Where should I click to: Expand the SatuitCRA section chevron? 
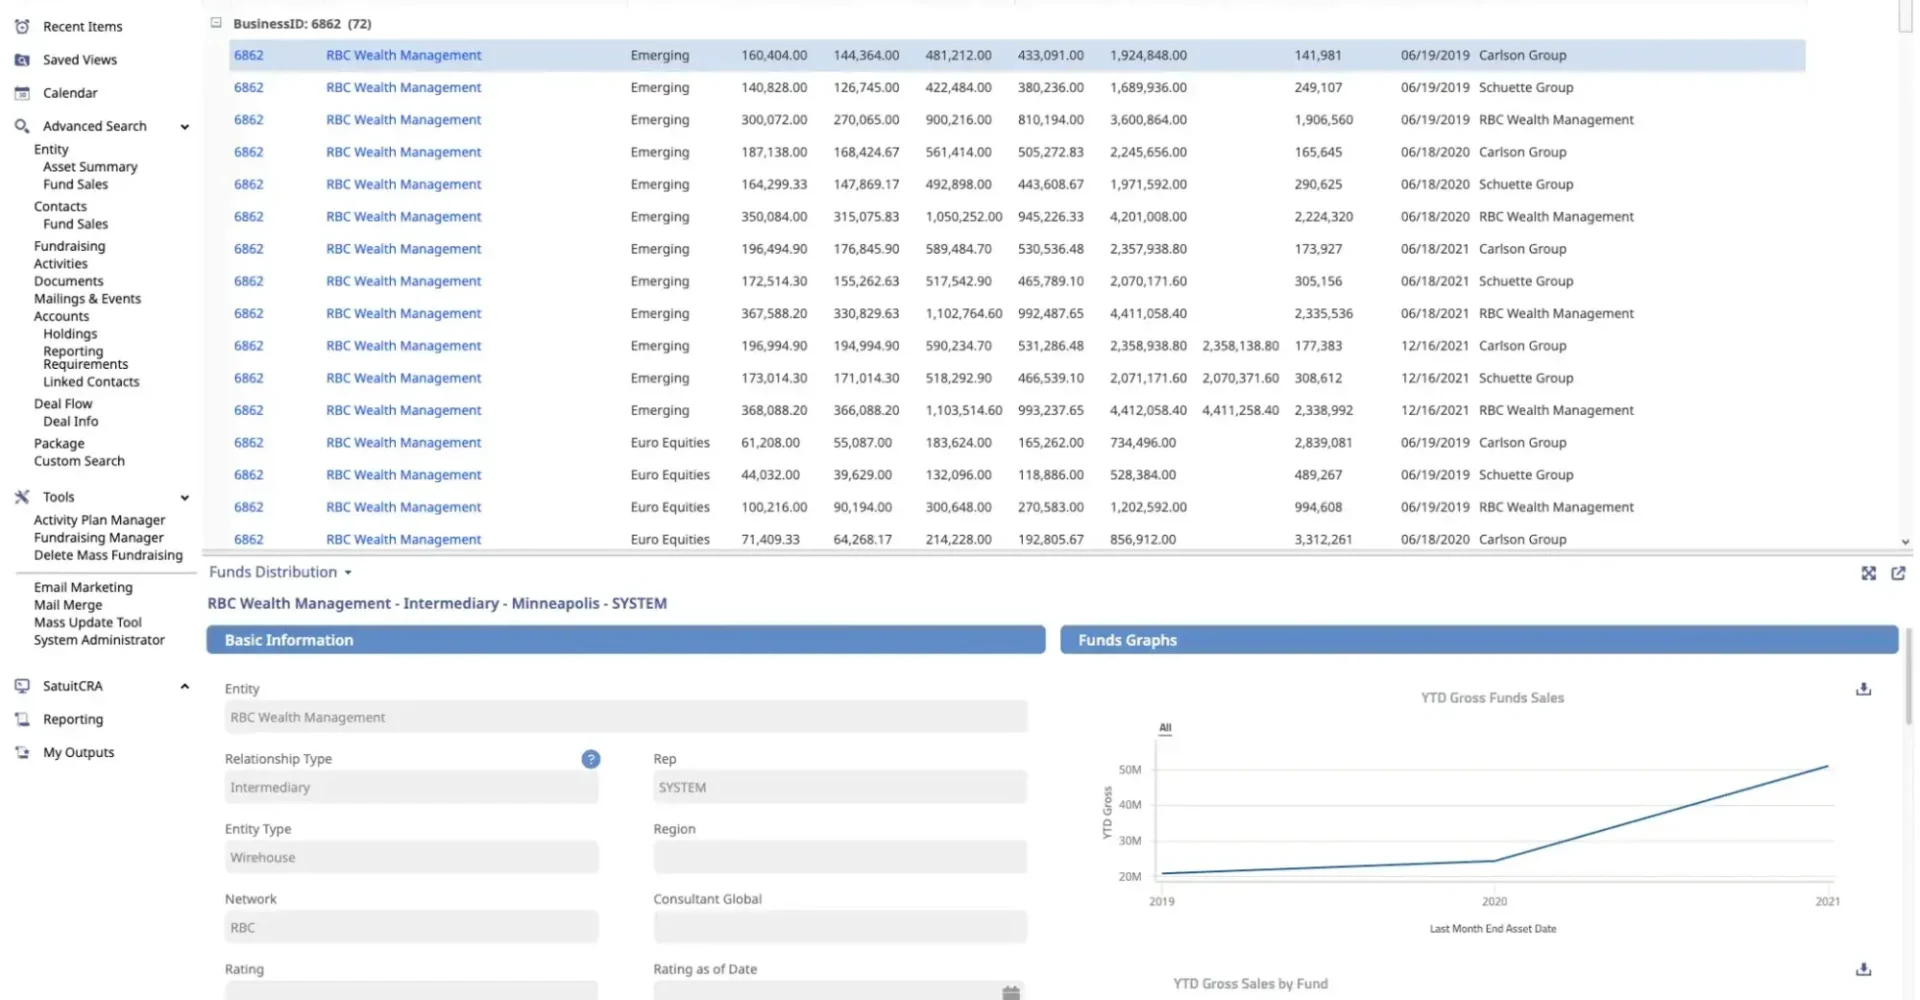tap(185, 686)
